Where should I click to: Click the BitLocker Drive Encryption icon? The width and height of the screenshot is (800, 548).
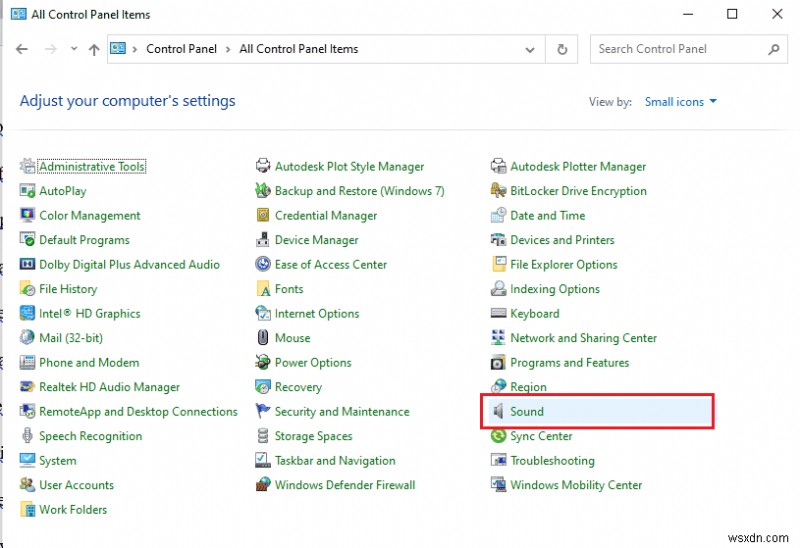[499, 191]
